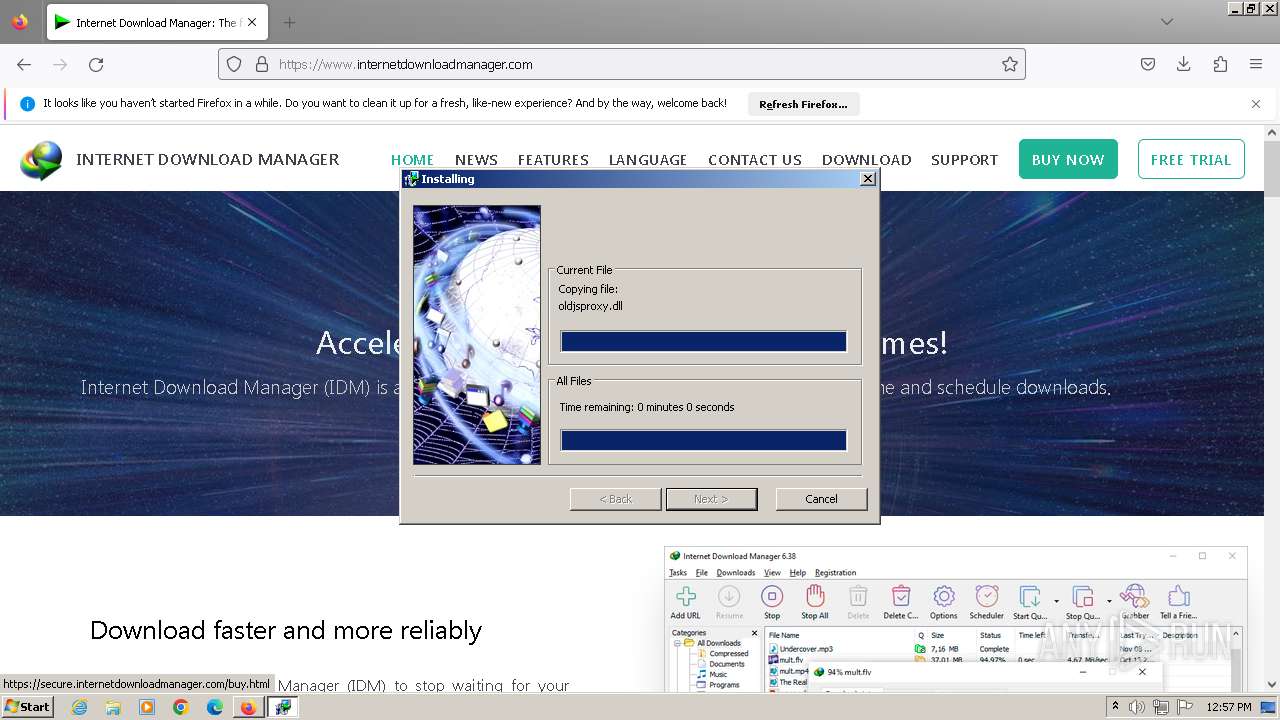Click the page scrollbar up arrow
The image size is (1280, 720).
(x=1272, y=132)
